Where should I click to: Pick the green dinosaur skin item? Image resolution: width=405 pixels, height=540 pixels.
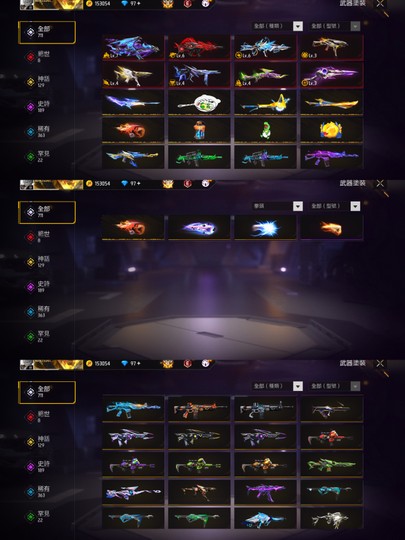tap(265, 130)
